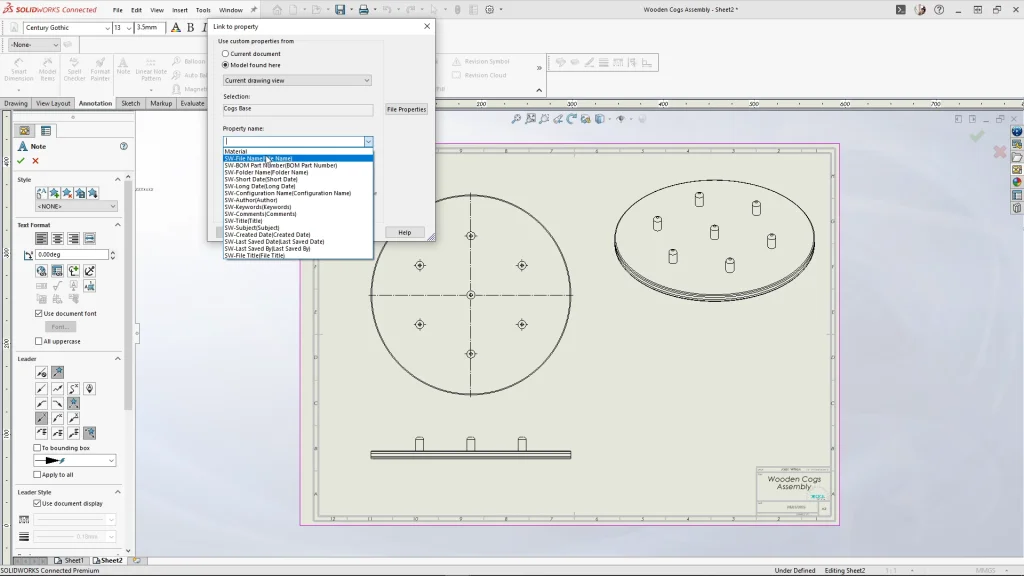
Task: Click the red X to cancel the note
Action: point(36,161)
